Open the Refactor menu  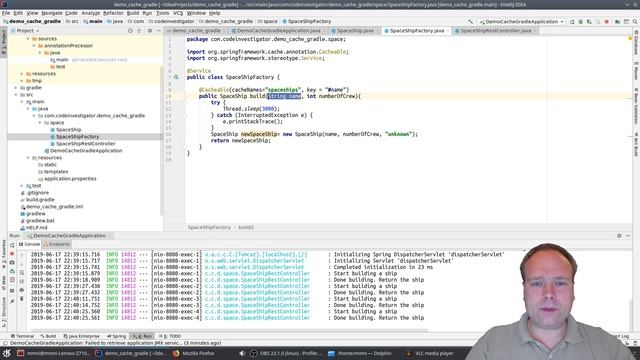(x=113, y=13)
